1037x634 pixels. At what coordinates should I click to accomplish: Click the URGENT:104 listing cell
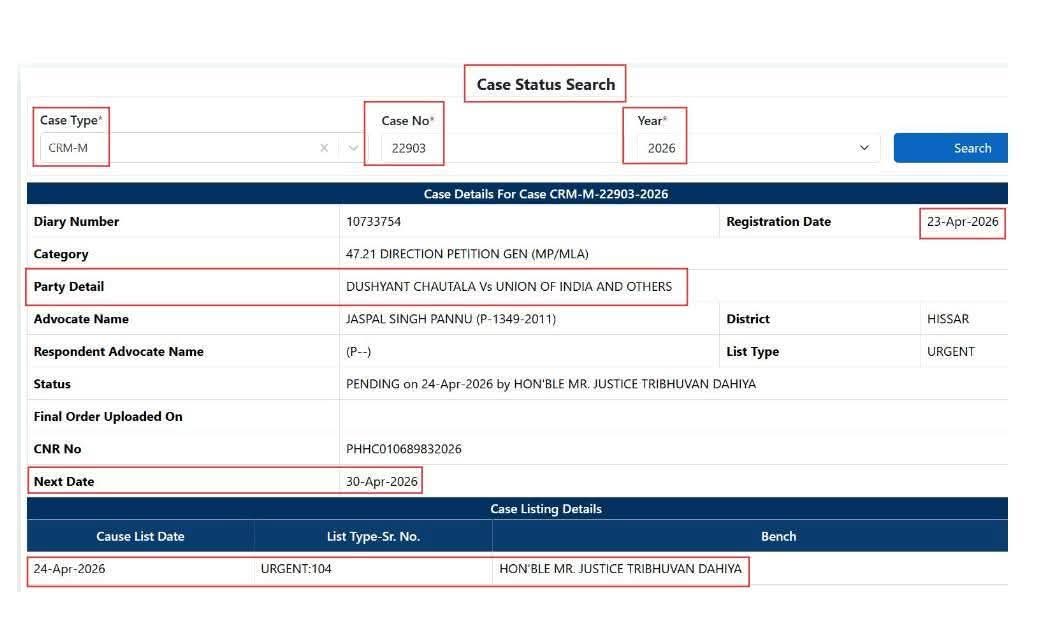pyautogui.click(x=296, y=569)
